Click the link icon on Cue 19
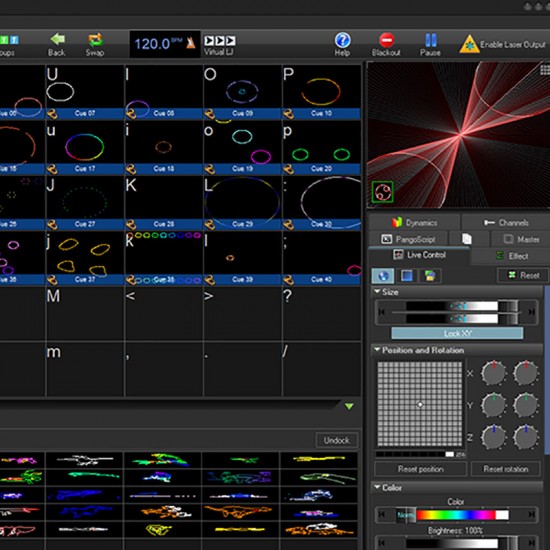Screen dimensions: 550x550 209,169
